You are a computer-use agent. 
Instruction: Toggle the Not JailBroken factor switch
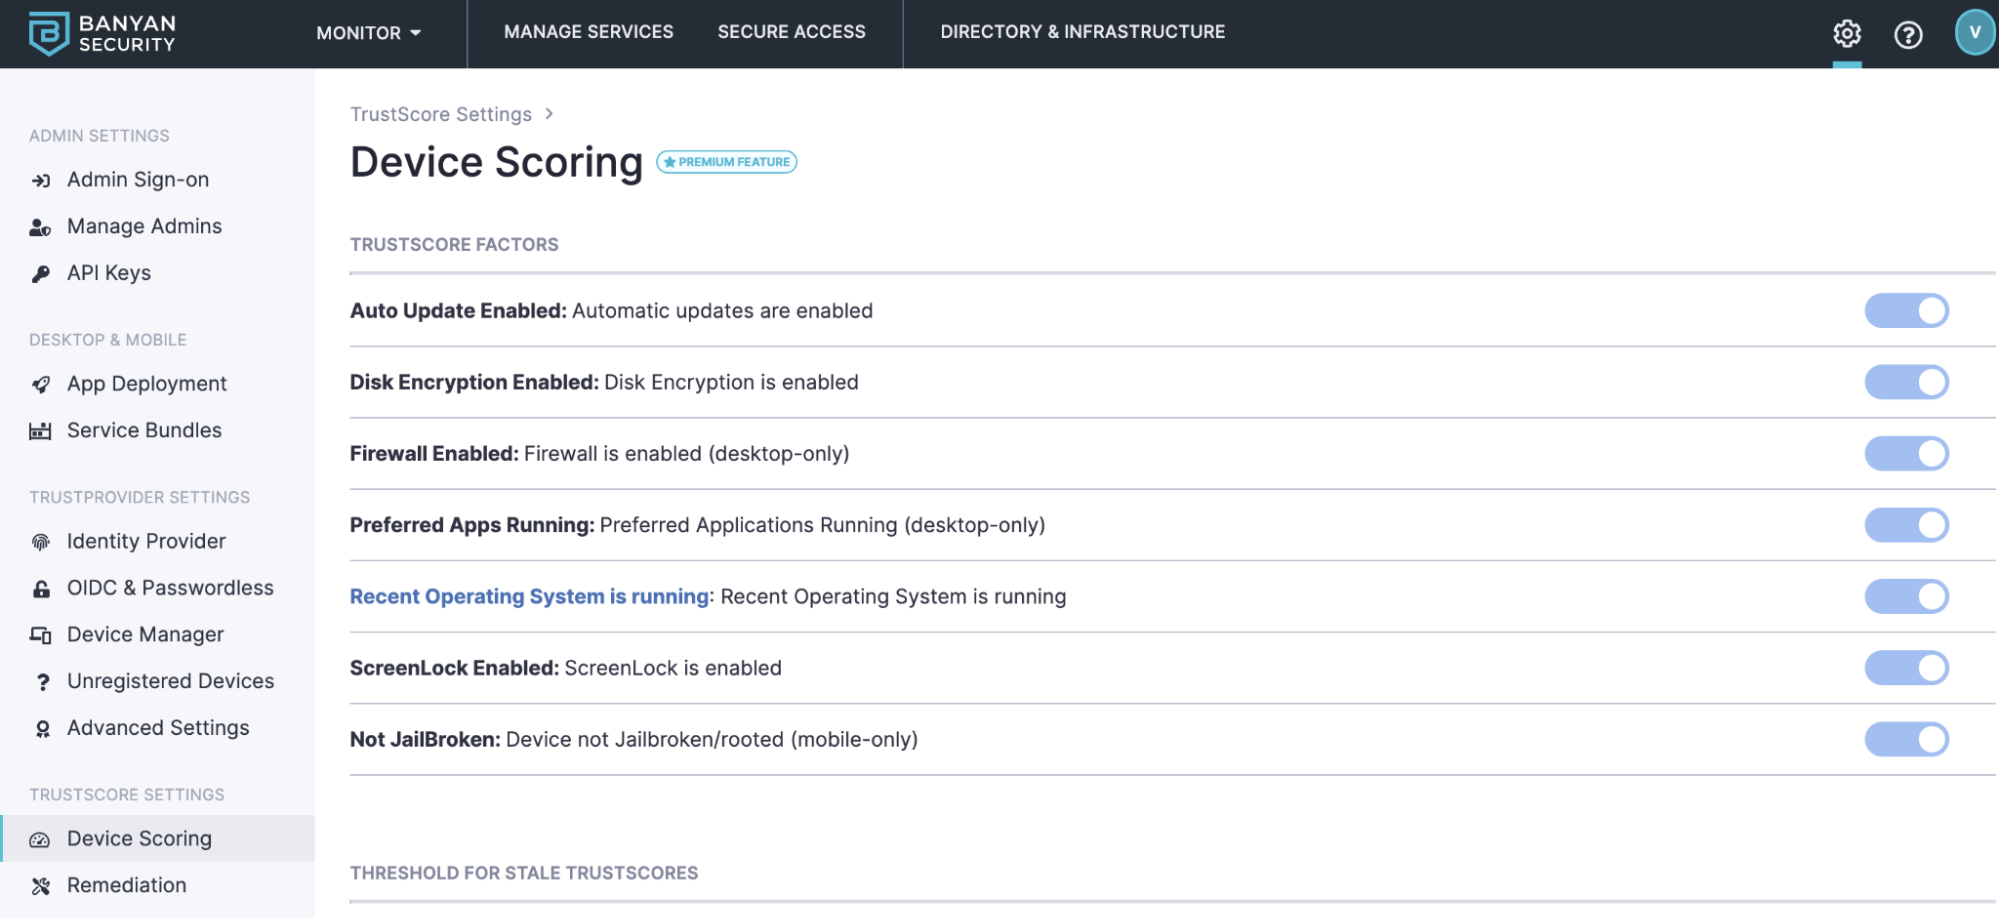pyautogui.click(x=1906, y=740)
